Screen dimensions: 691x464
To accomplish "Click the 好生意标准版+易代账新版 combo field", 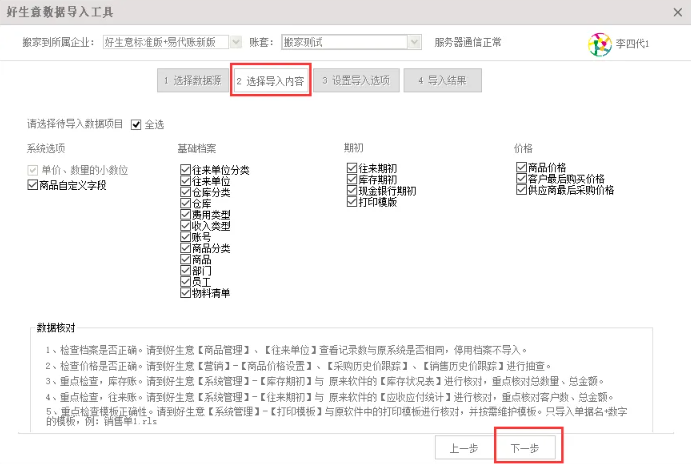I will pos(166,42).
